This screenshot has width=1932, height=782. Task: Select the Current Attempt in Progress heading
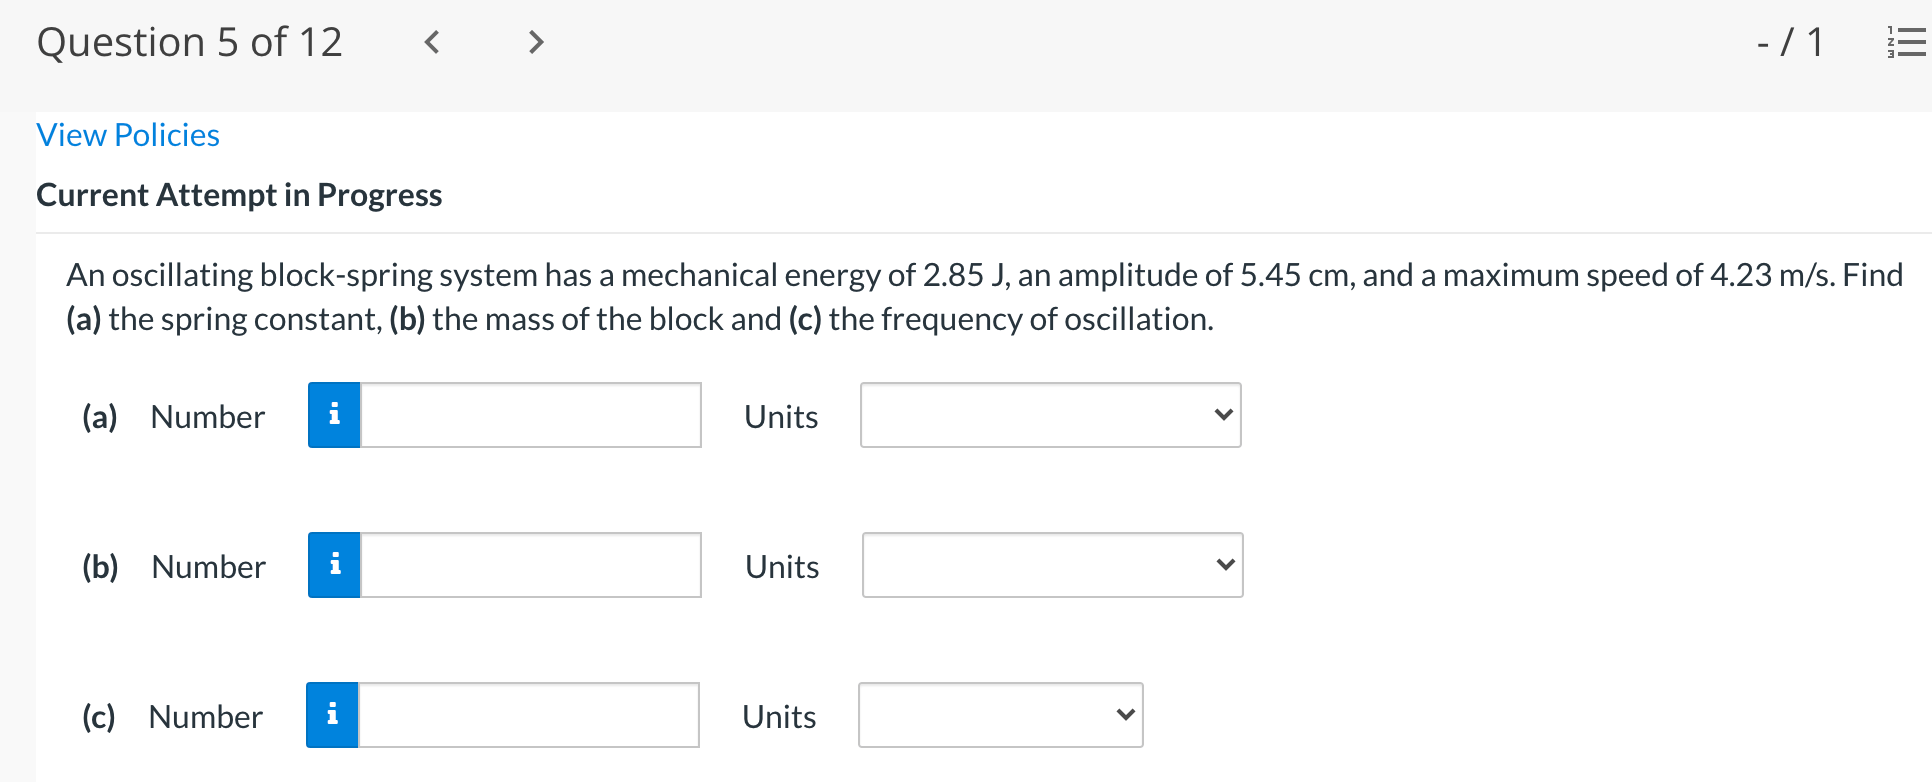pyautogui.click(x=239, y=195)
